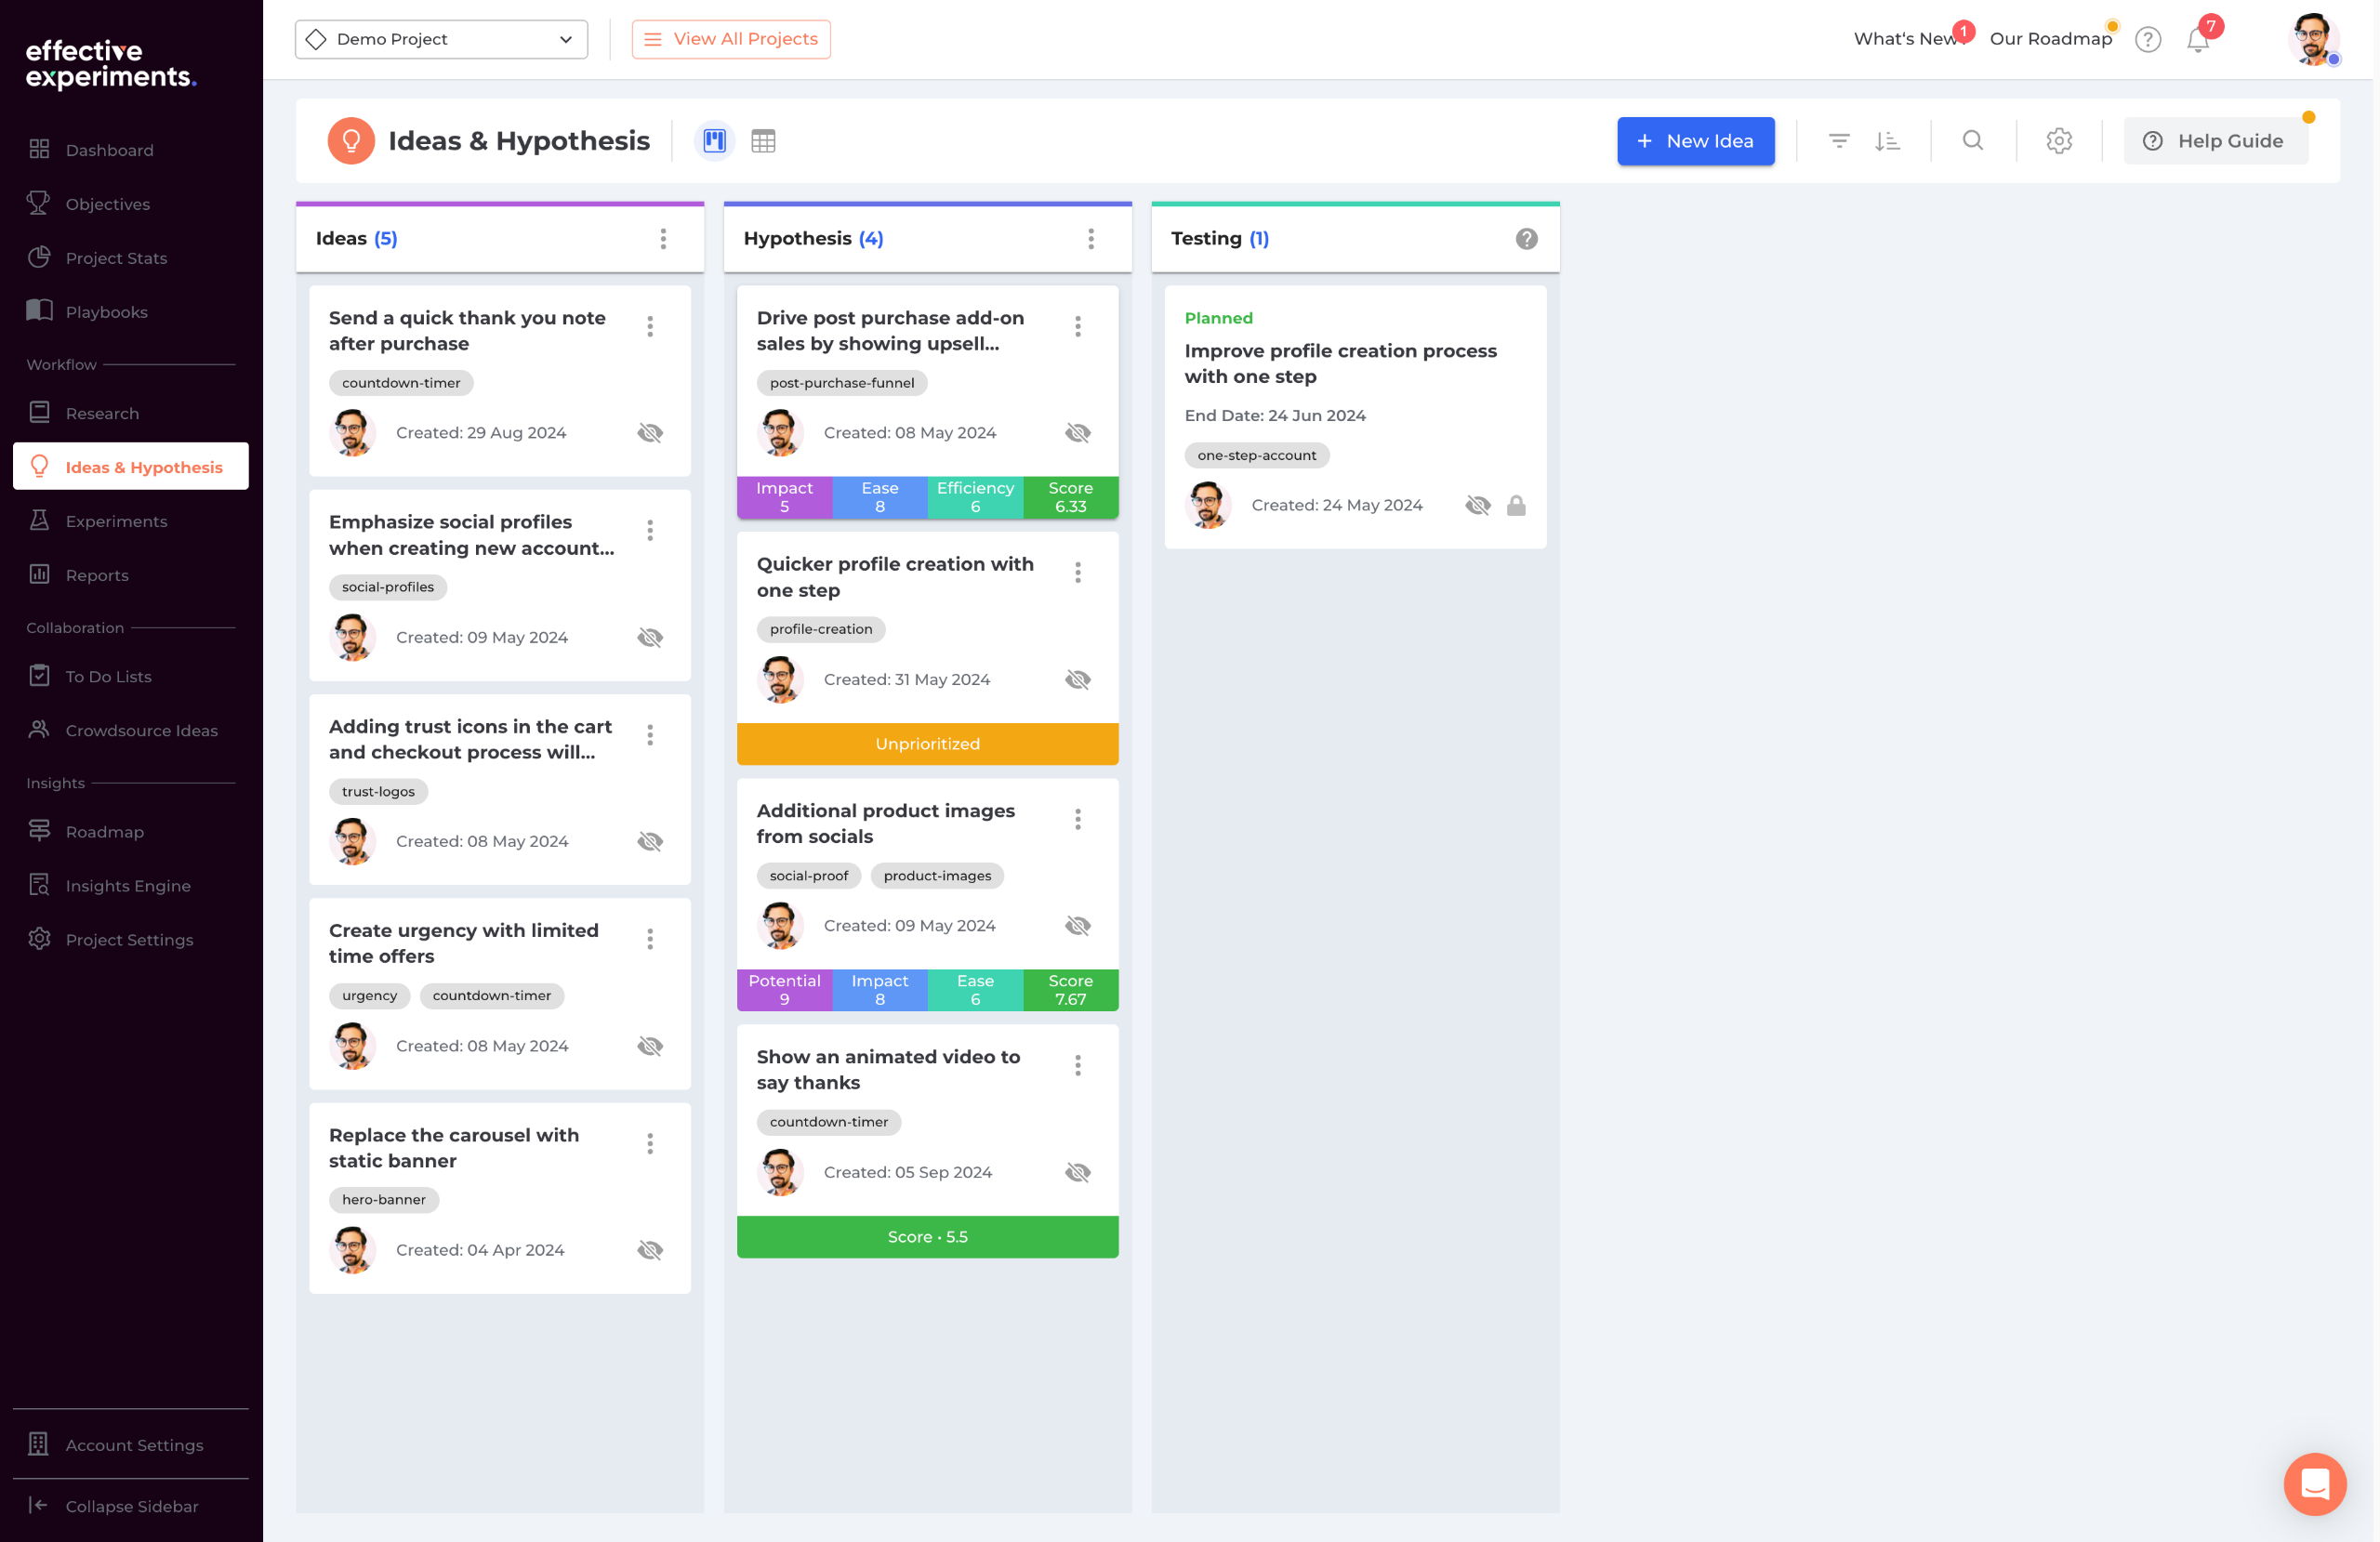Open Insights Engine in sidebar
The image size is (2380, 1542).
click(x=128, y=885)
